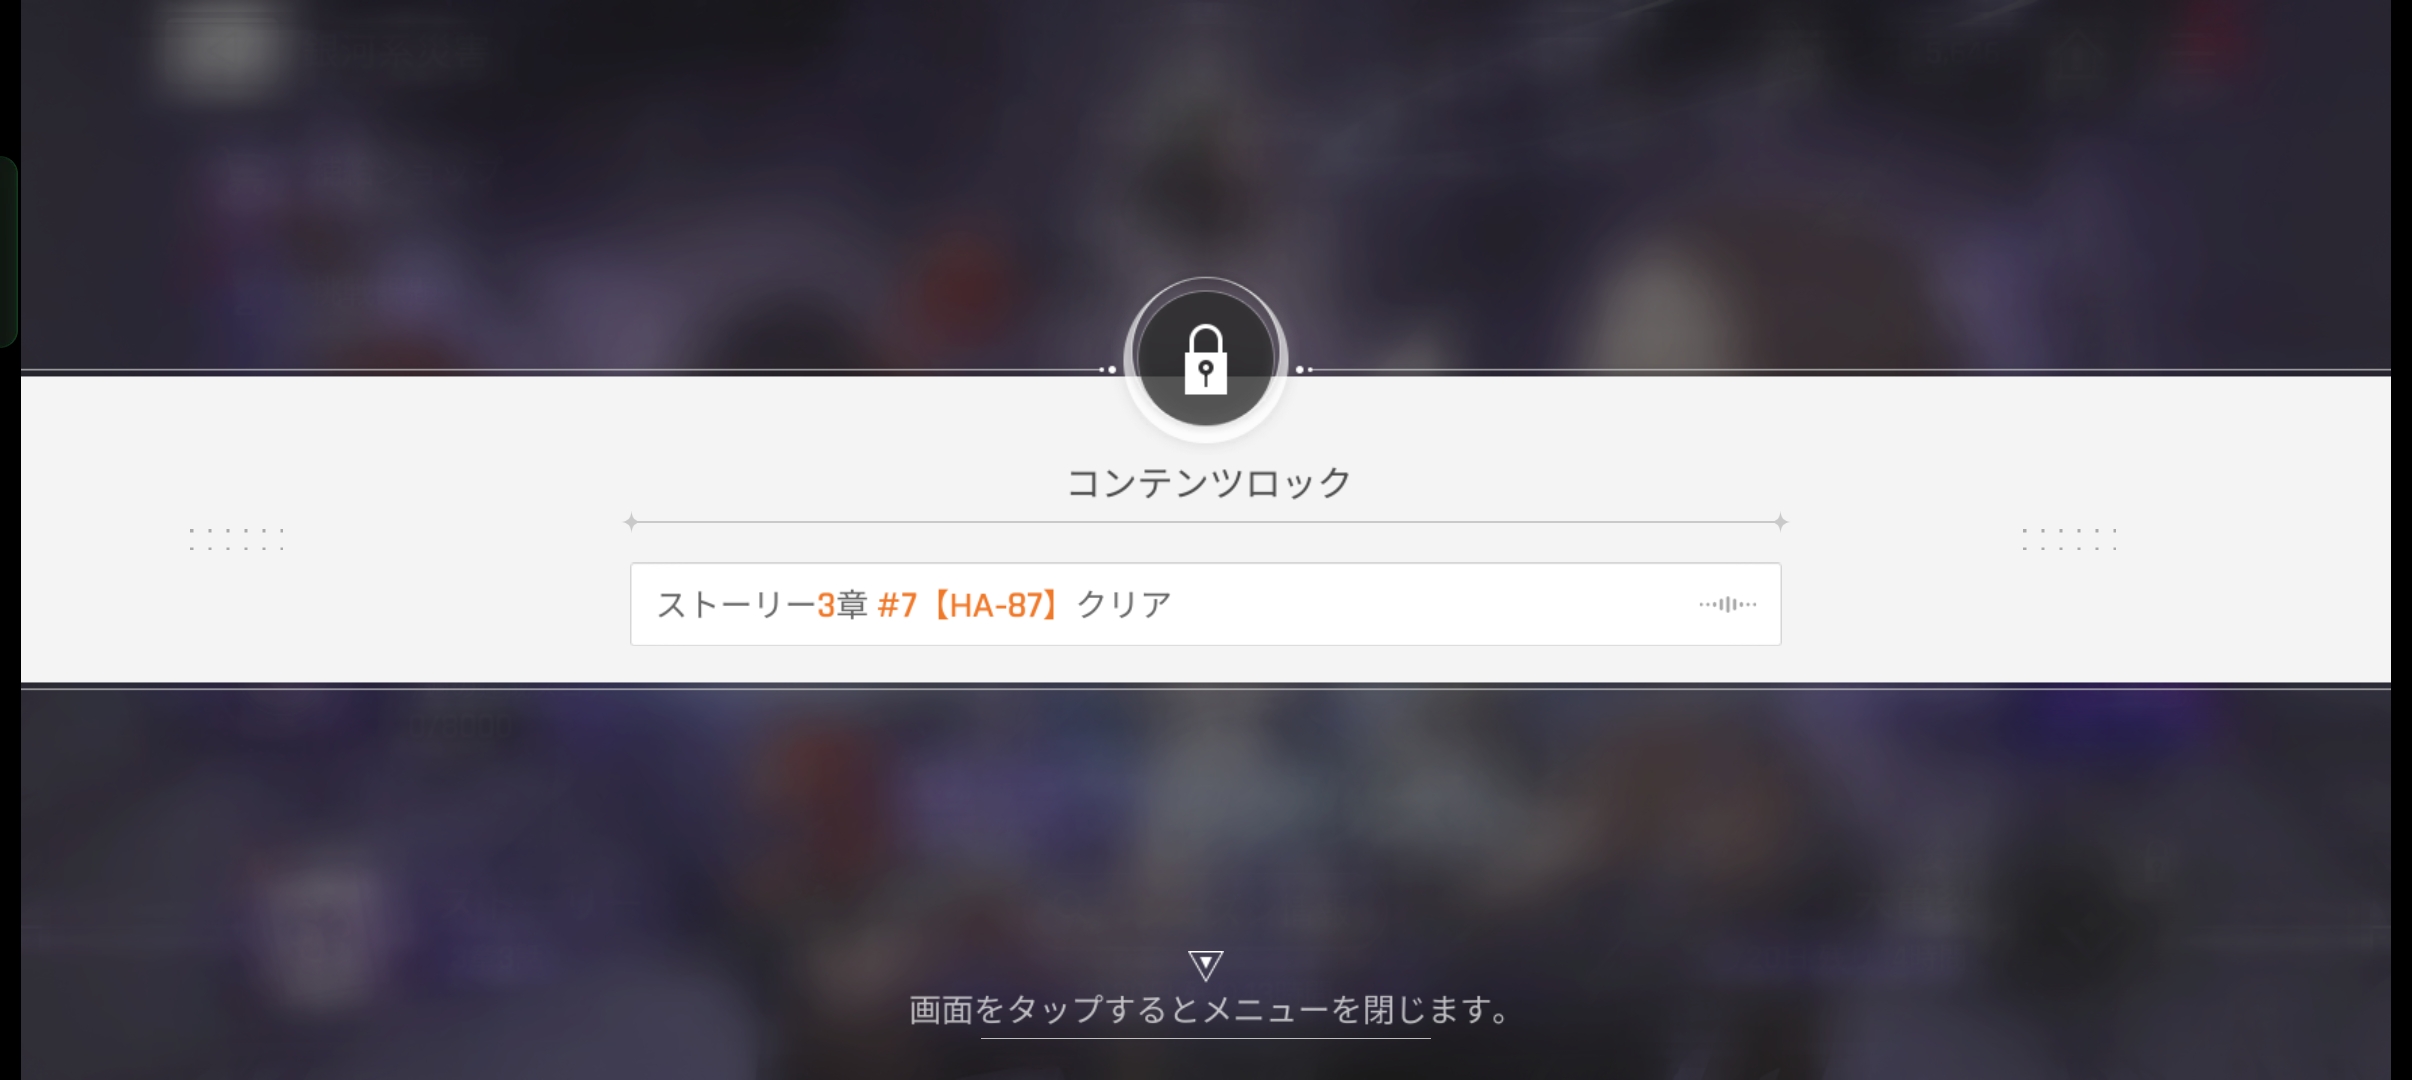Click the orange HA-87 stage code
This screenshot has height=1080, width=2412.
[x=995, y=605]
